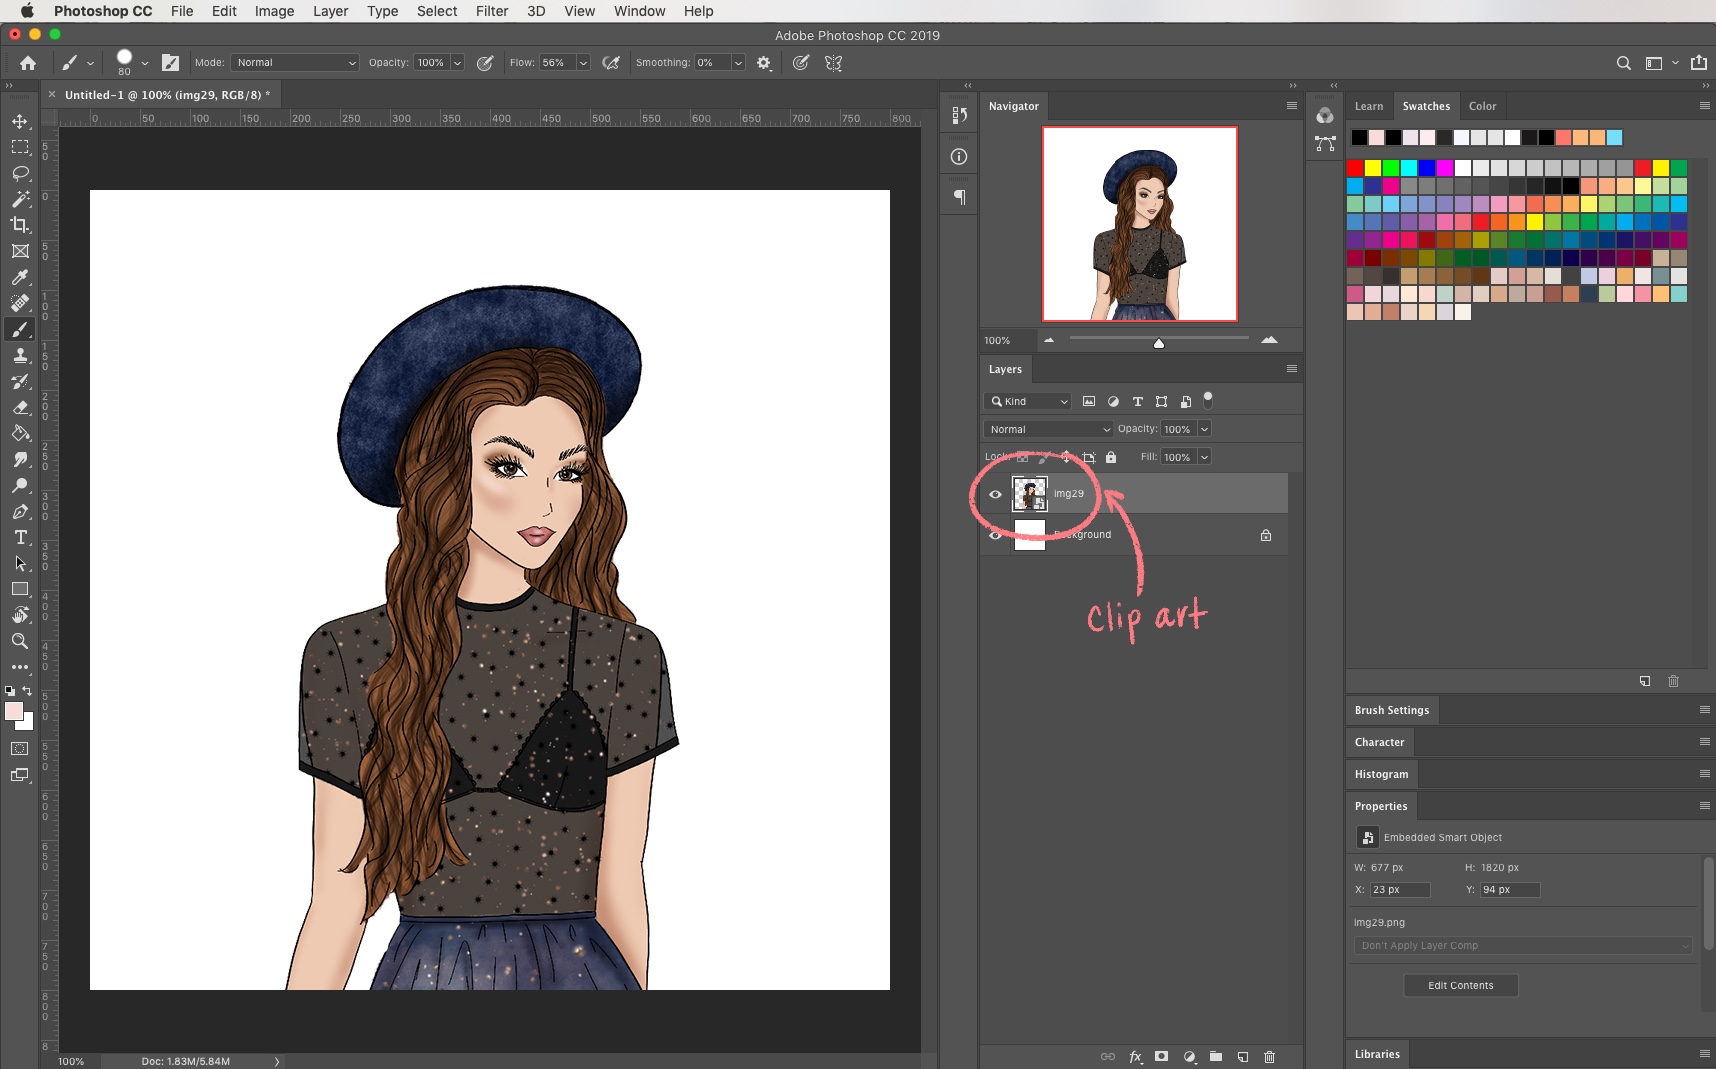Open the Opacity percentage dropdown
This screenshot has width=1716, height=1069.
tap(457, 63)
